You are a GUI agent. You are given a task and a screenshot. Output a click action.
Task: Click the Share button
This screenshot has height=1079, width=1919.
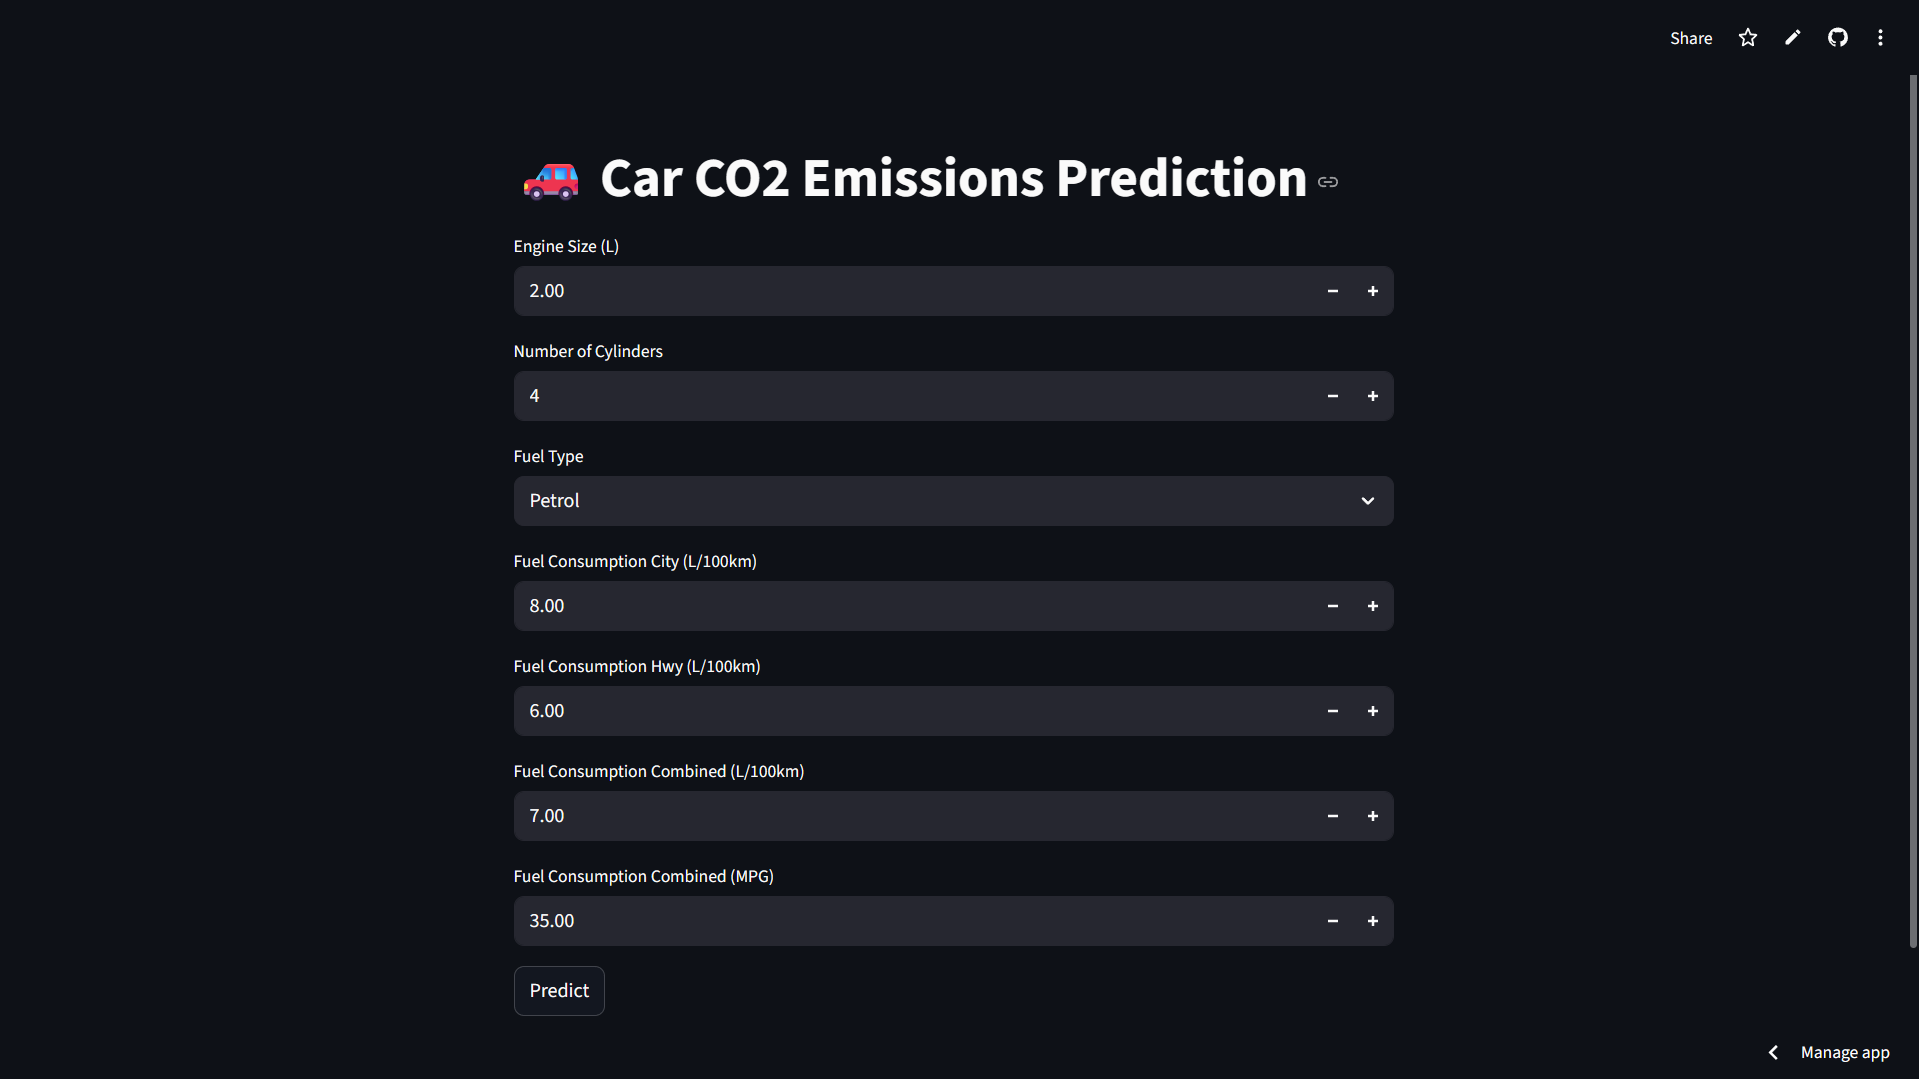click(1691, 38)
